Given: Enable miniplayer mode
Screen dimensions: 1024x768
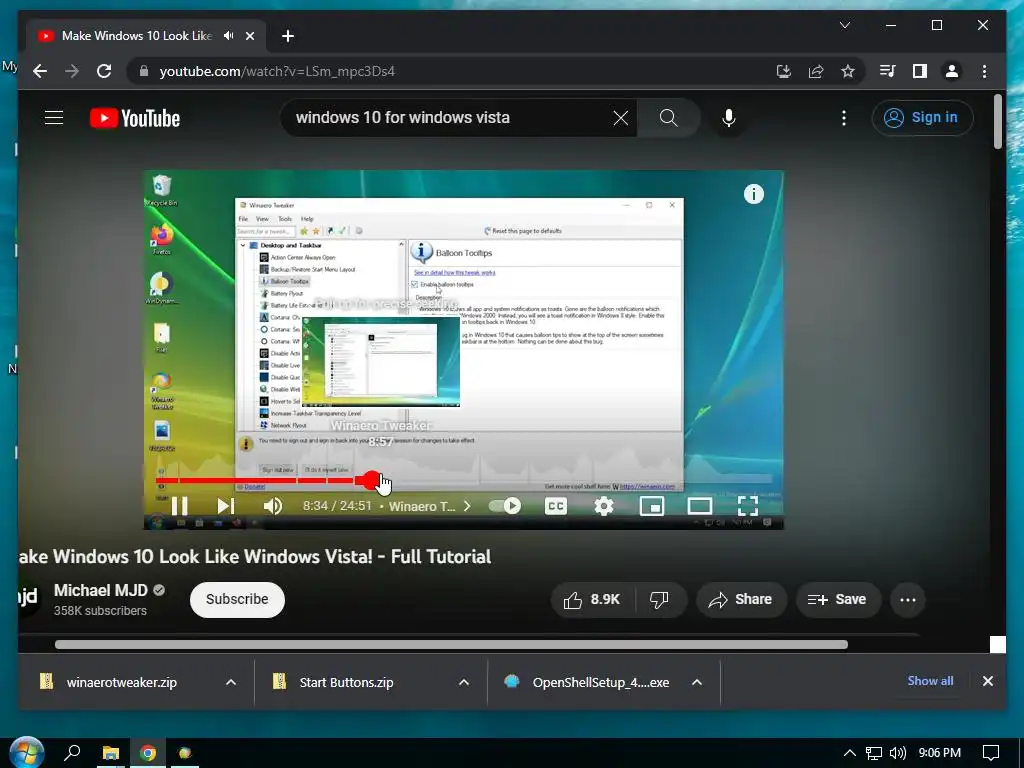Looking at the screenshot, I should tap(652, 506).
